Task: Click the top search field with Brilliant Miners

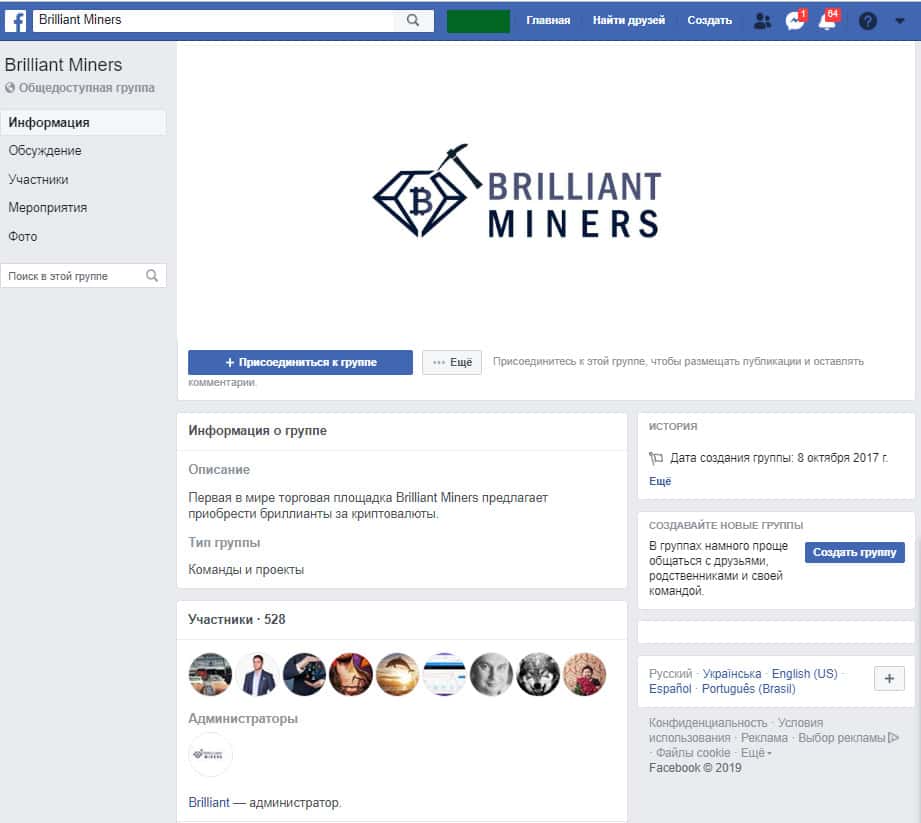Action: [214, 21]
